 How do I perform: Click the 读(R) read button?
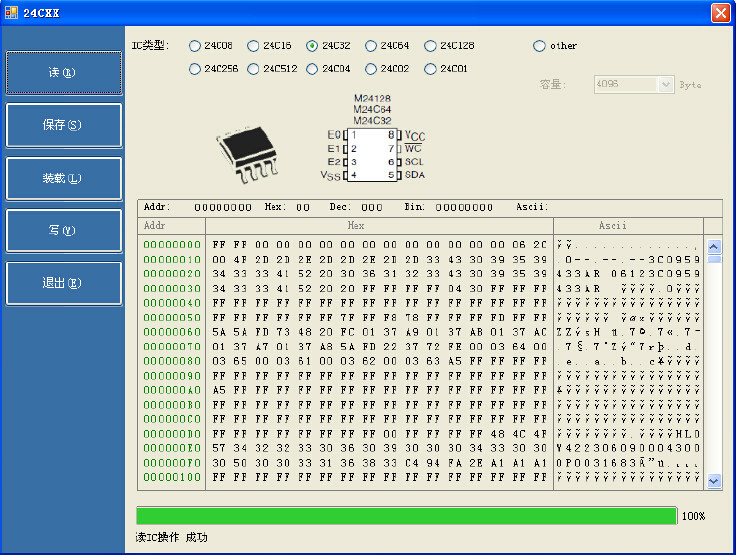click(x=64, y=73)
